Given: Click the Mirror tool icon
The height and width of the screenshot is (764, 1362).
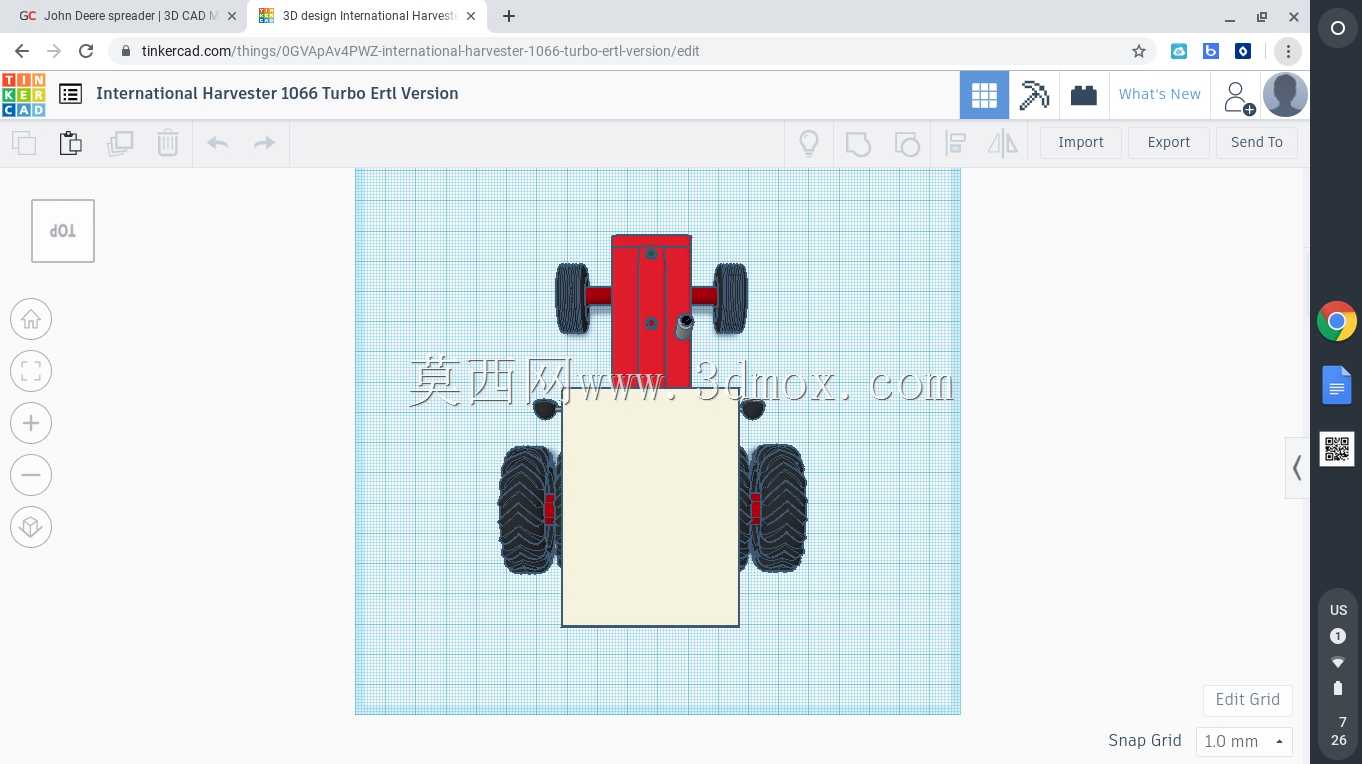Looking at the screenshot, I should tap(1003, 143).
